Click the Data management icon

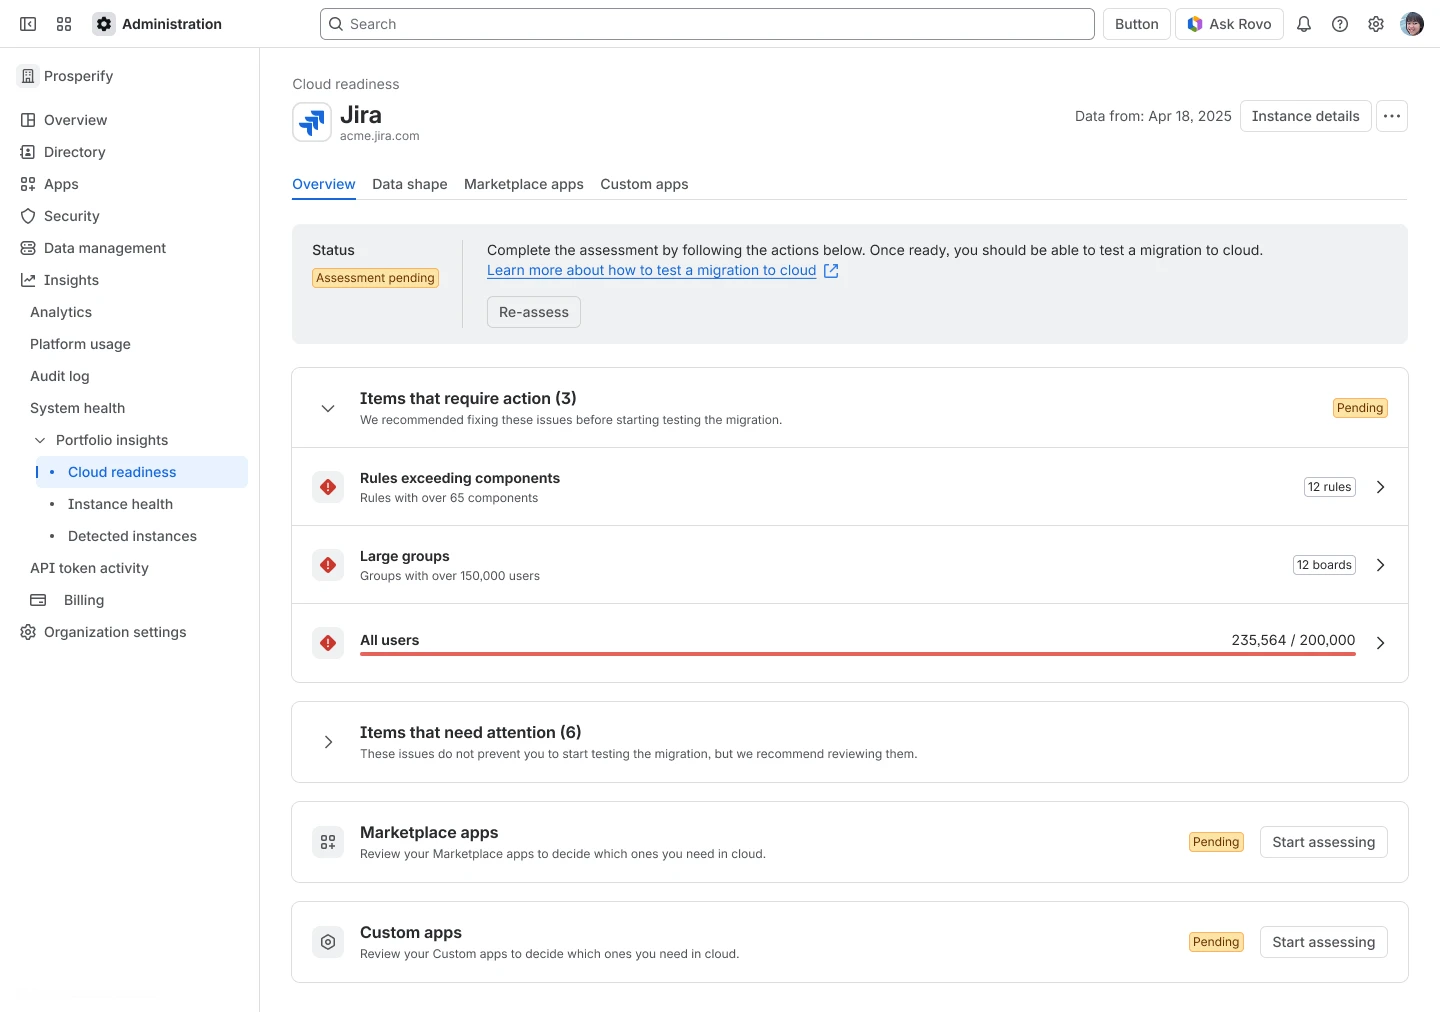[x=28, y=248]
